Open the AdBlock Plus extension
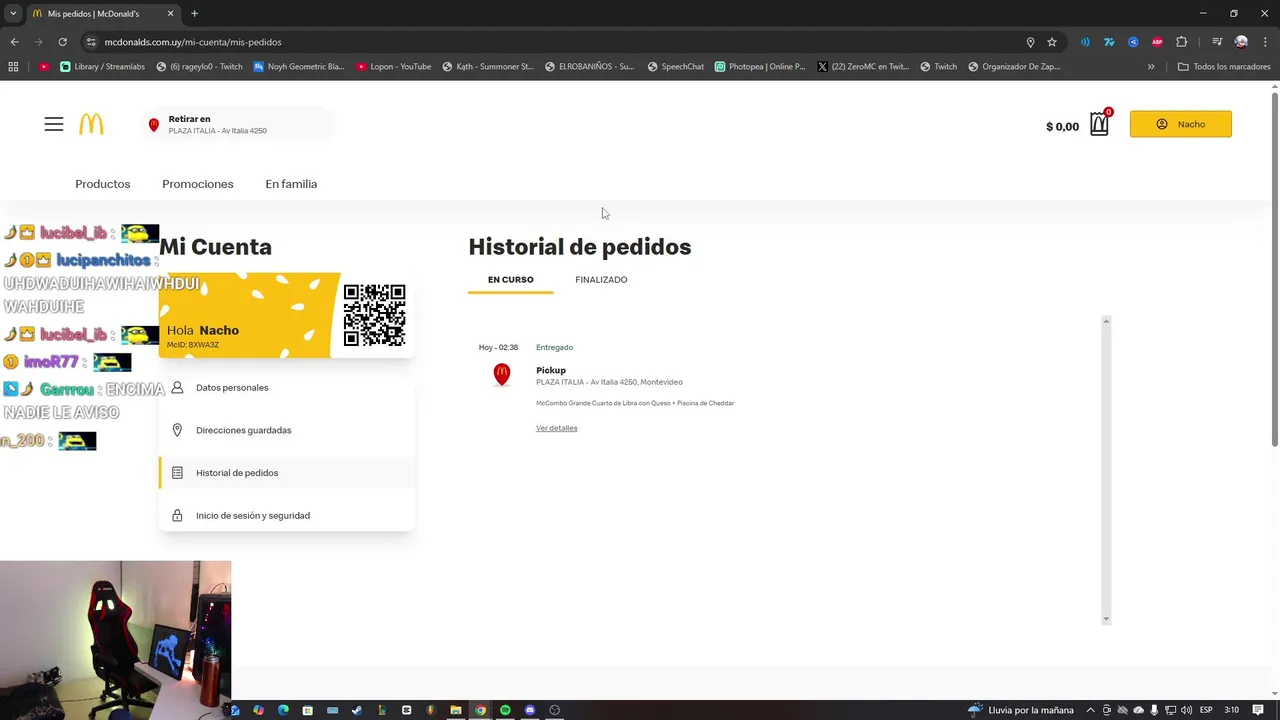1280x720 pixels. point(1157,42)
